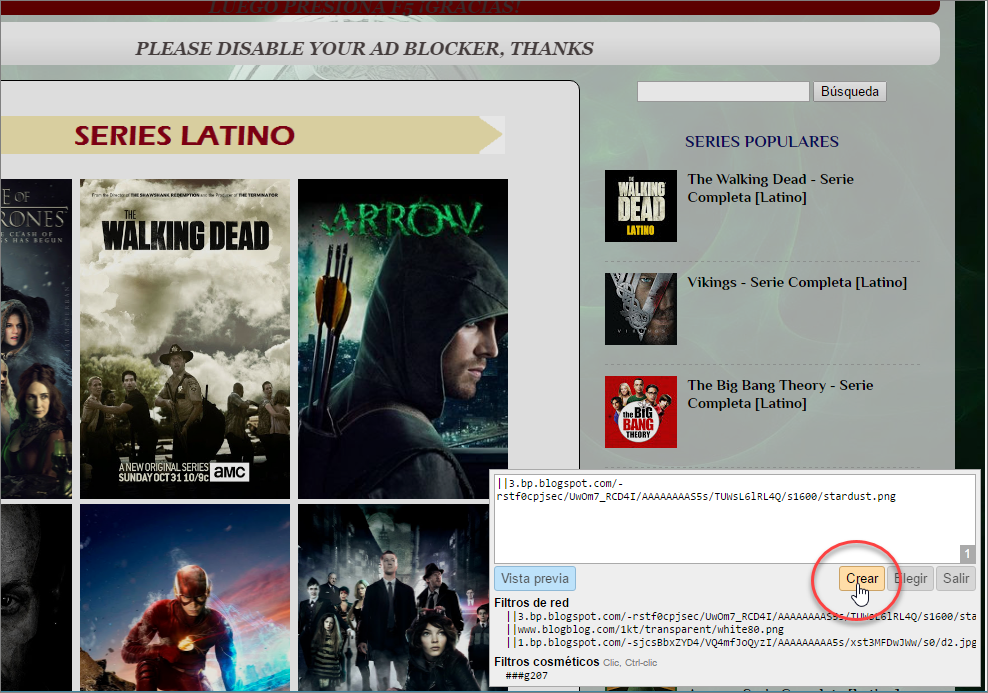Click the Walking Dead Latino sidebar thumbnail
Viewport: 988px width, 693px height.
point(641,206)
